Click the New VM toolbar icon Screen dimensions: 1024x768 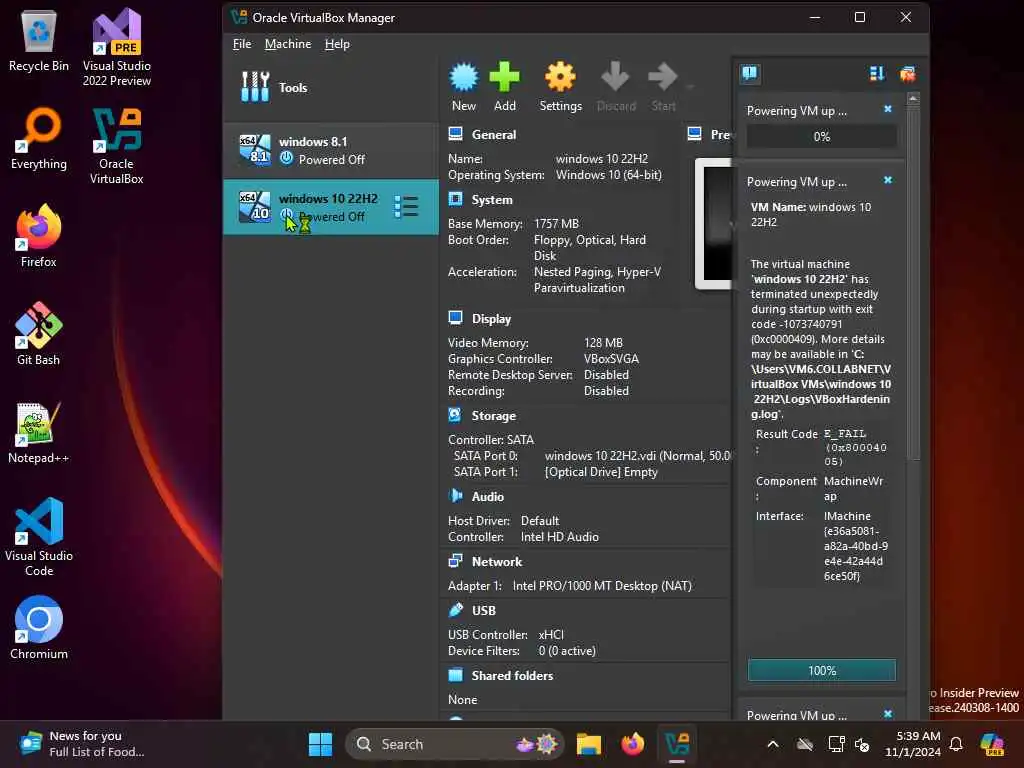pyautogui.click(x=464, y=77)
